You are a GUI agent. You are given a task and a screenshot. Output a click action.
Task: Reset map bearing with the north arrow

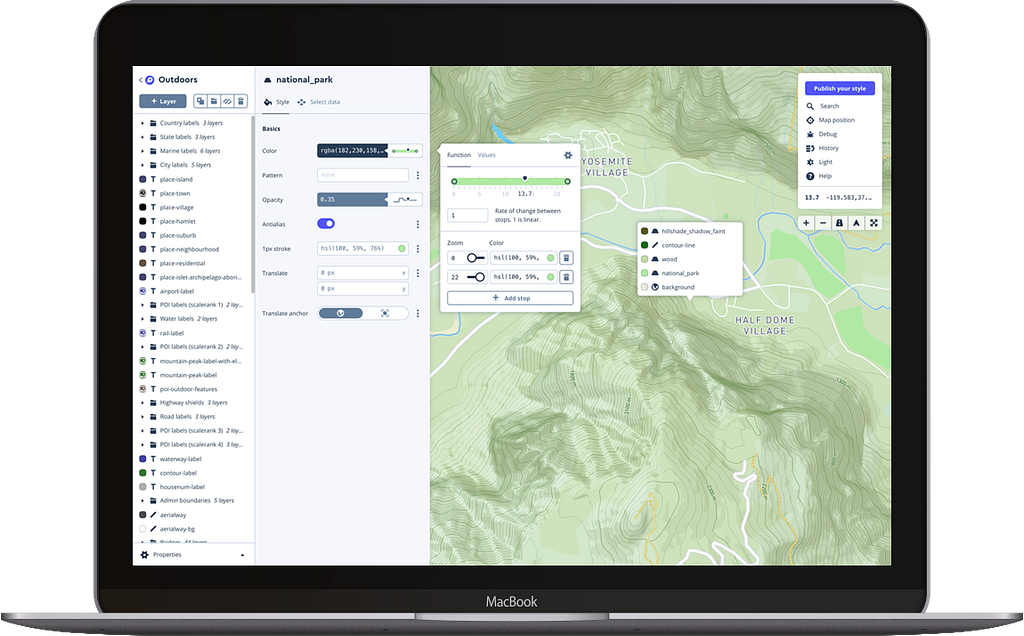856,223
